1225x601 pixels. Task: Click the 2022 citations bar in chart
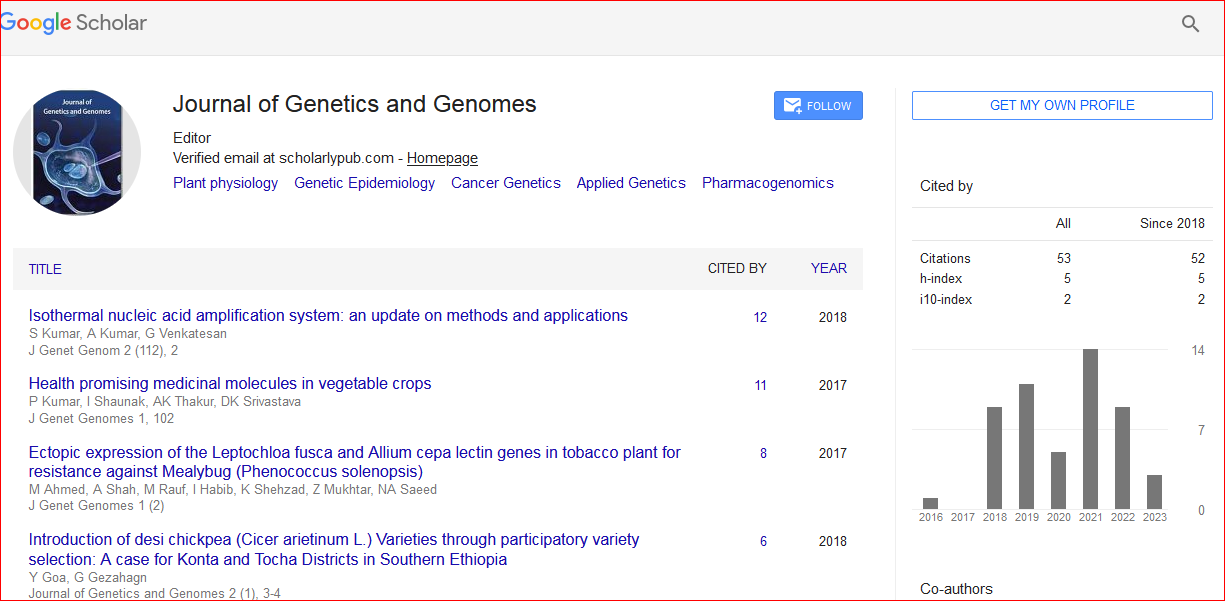click(x=1122, y=458)
